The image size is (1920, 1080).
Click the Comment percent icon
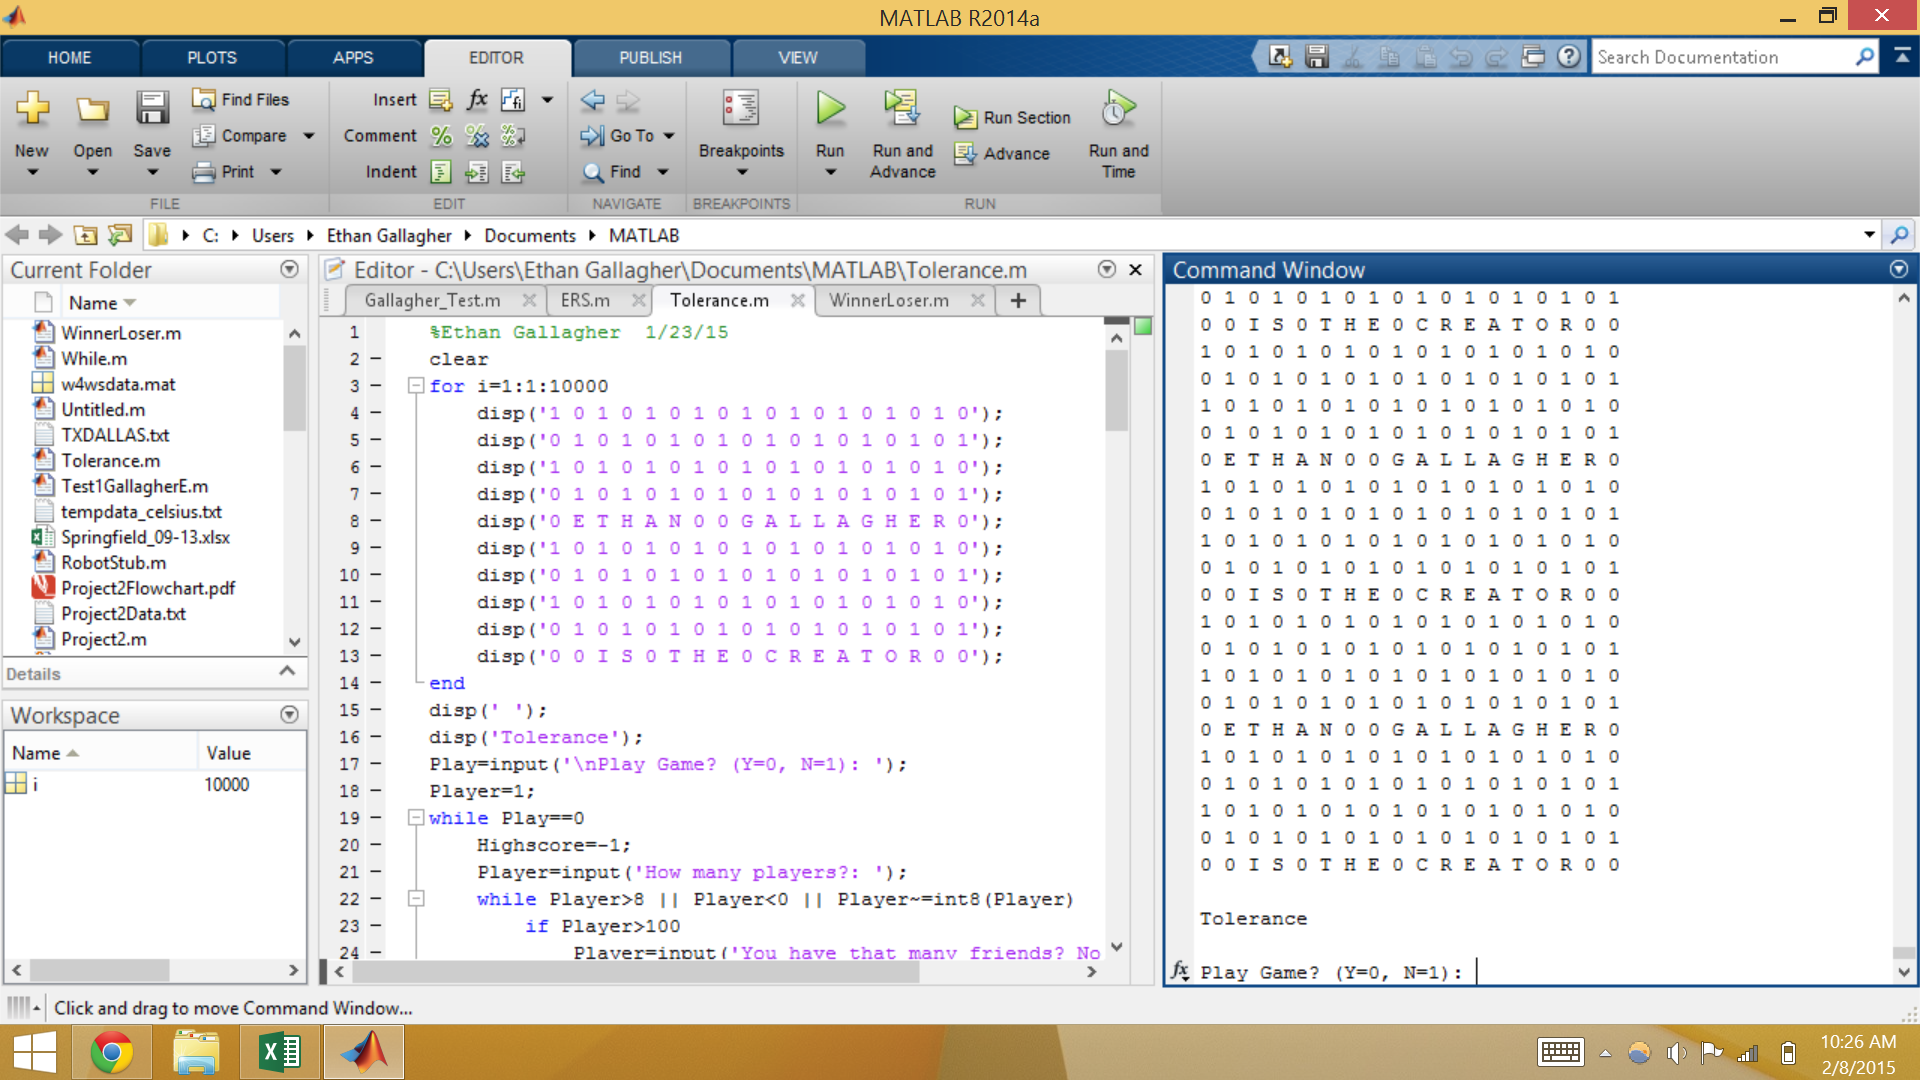[441, 136]
